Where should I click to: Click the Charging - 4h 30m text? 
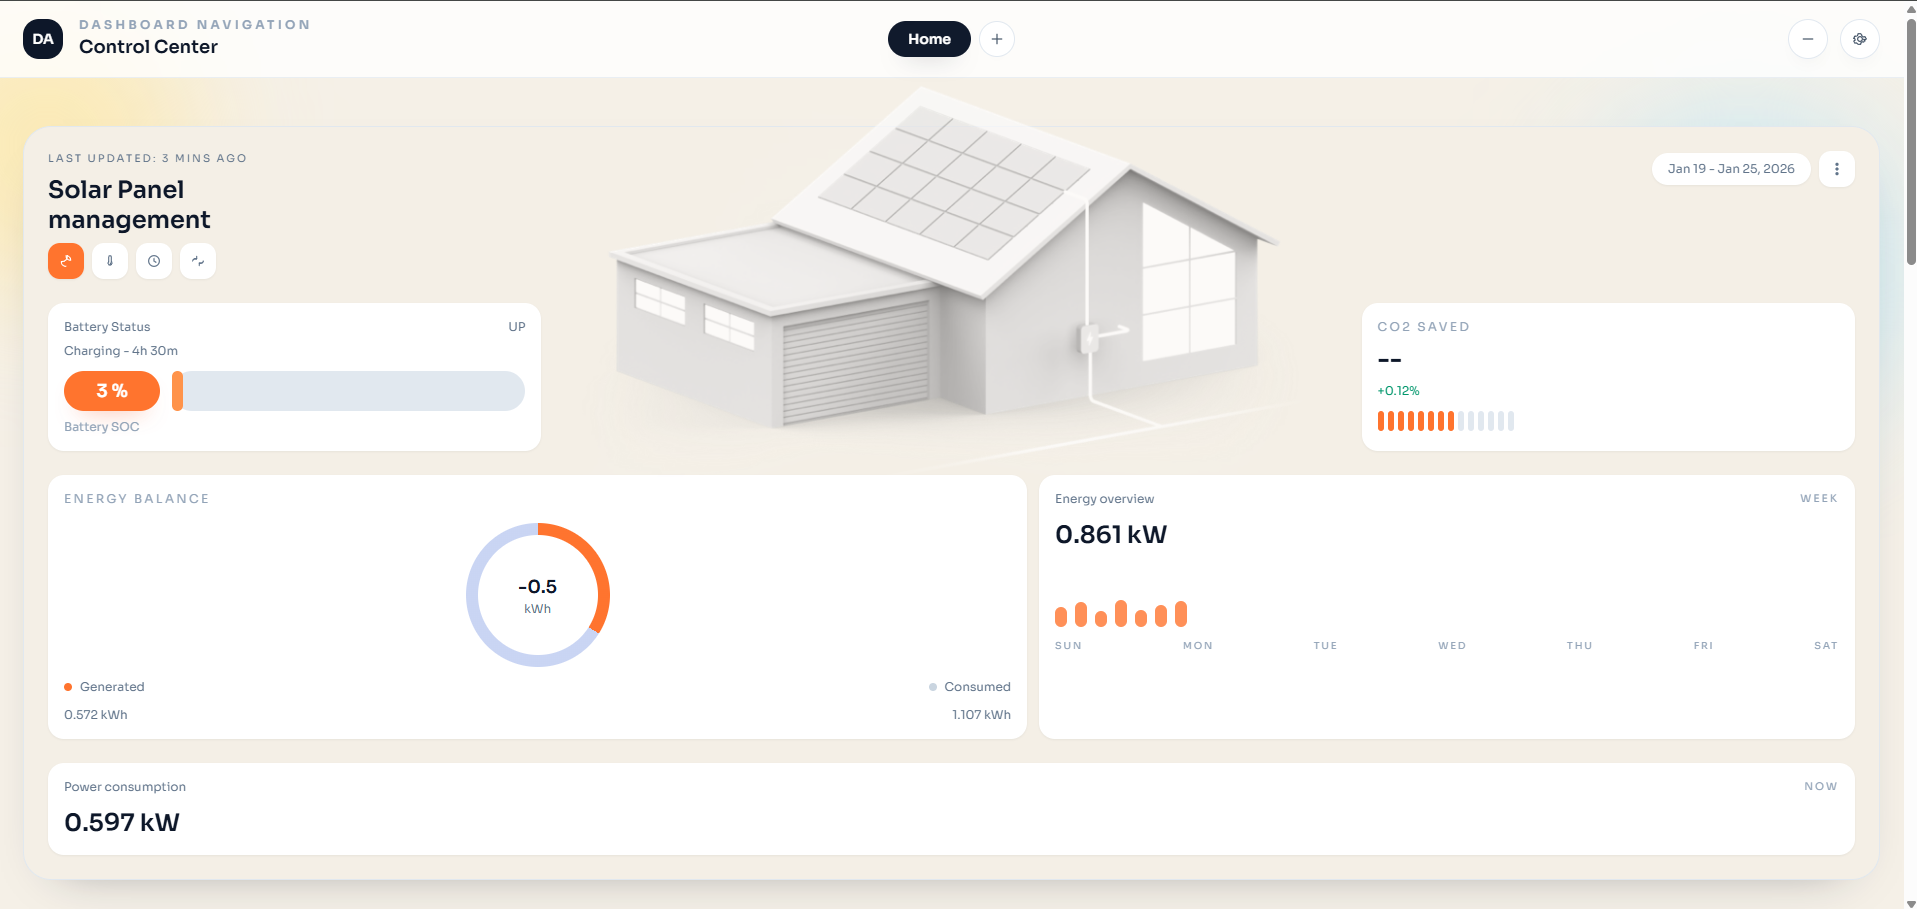point(121,351)
